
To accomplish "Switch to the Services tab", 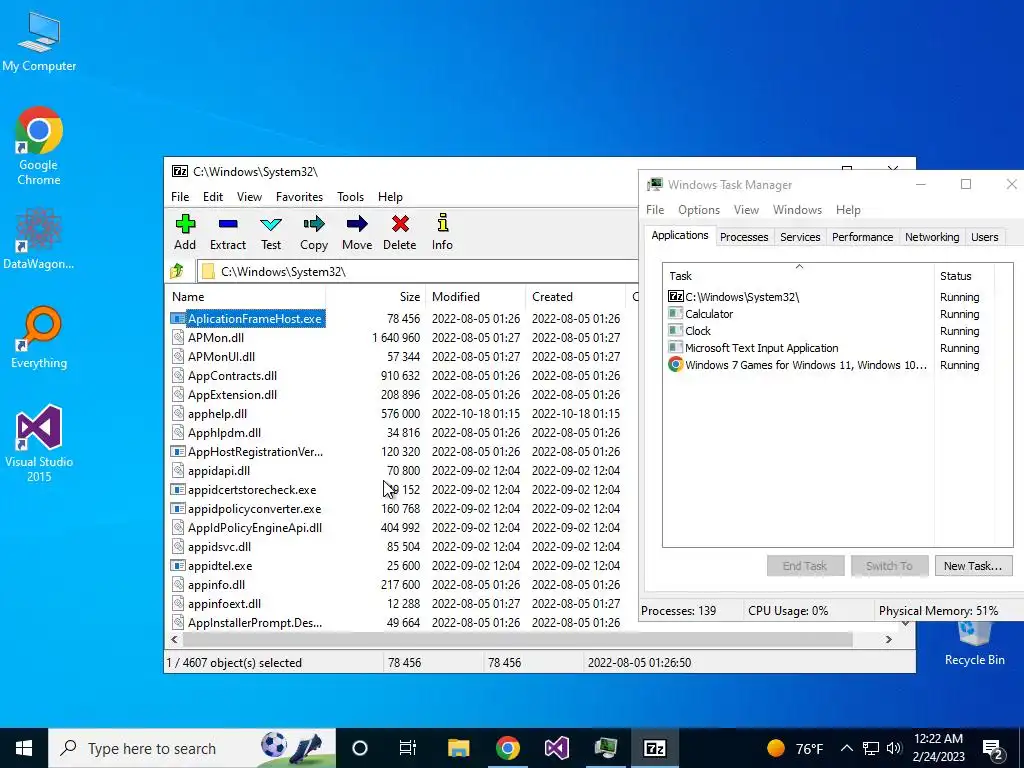I will click(800, 237).
